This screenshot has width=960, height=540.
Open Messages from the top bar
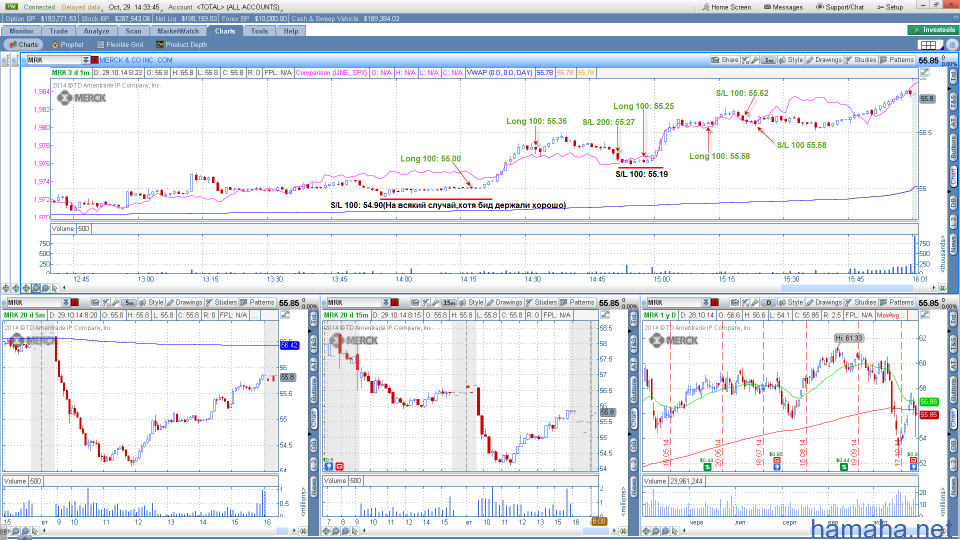pos(783,7)
